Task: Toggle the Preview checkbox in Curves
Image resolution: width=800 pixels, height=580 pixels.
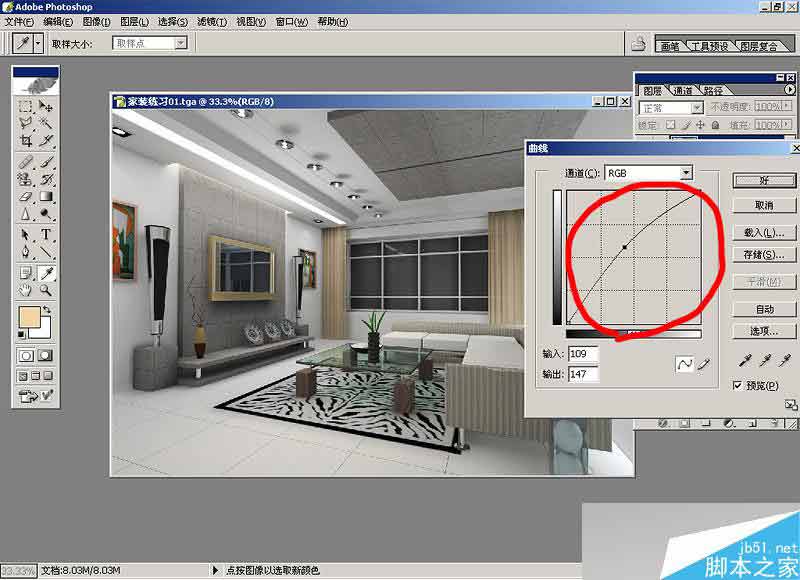Action: coord(737,385)
